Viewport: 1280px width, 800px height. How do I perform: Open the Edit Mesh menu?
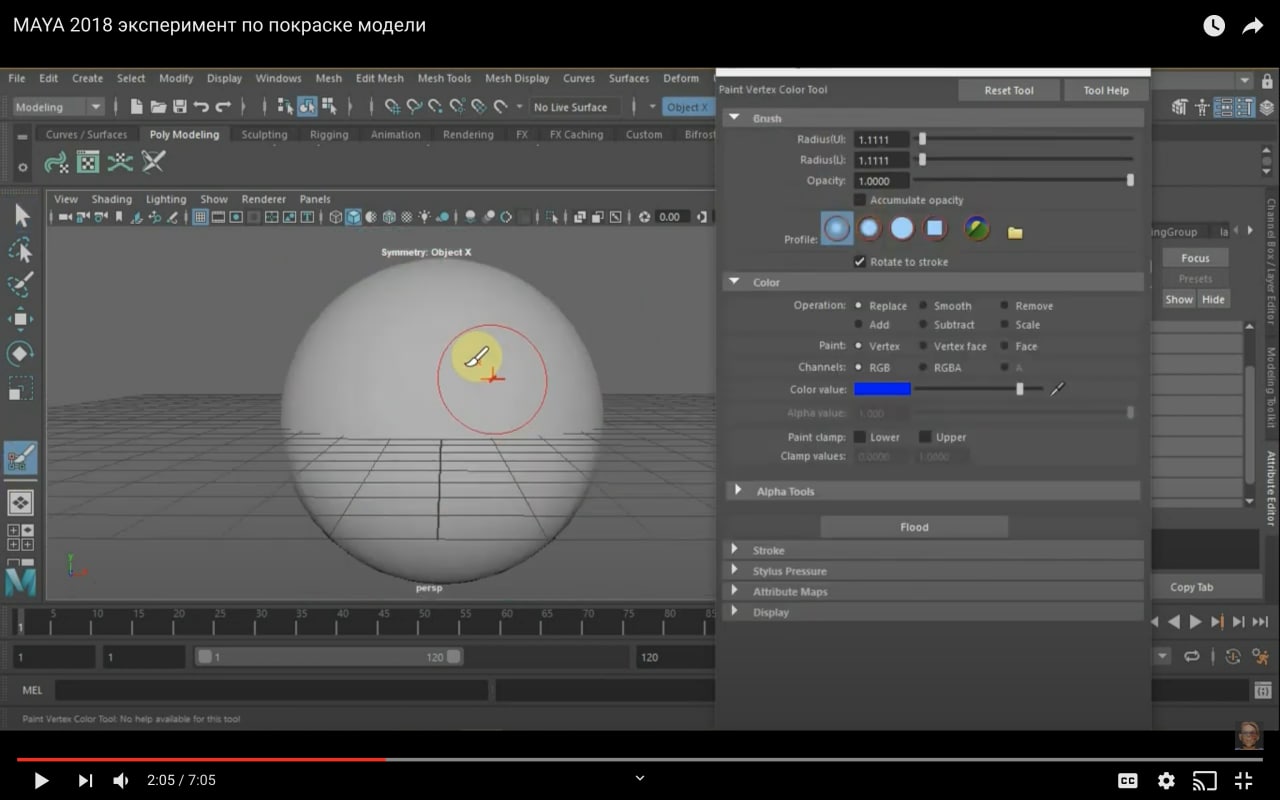pyautogui.click(x=380, y=78)
